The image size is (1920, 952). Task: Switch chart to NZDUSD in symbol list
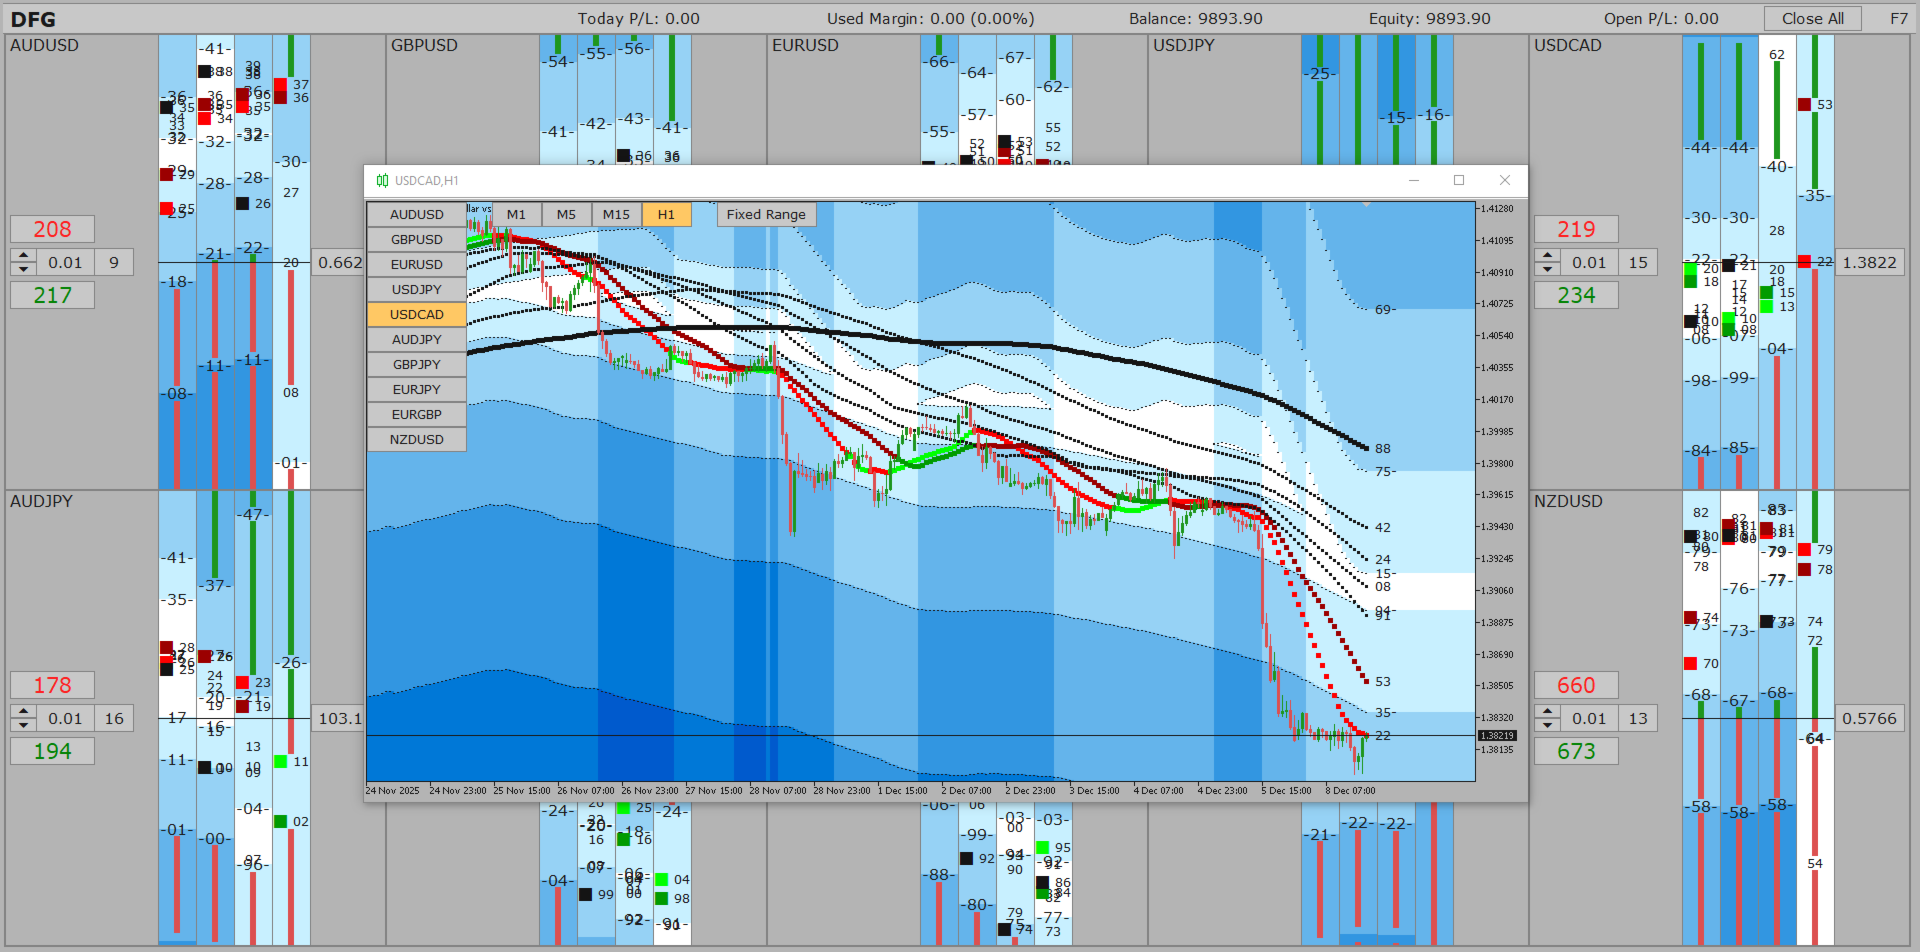[x=417, y=439]
